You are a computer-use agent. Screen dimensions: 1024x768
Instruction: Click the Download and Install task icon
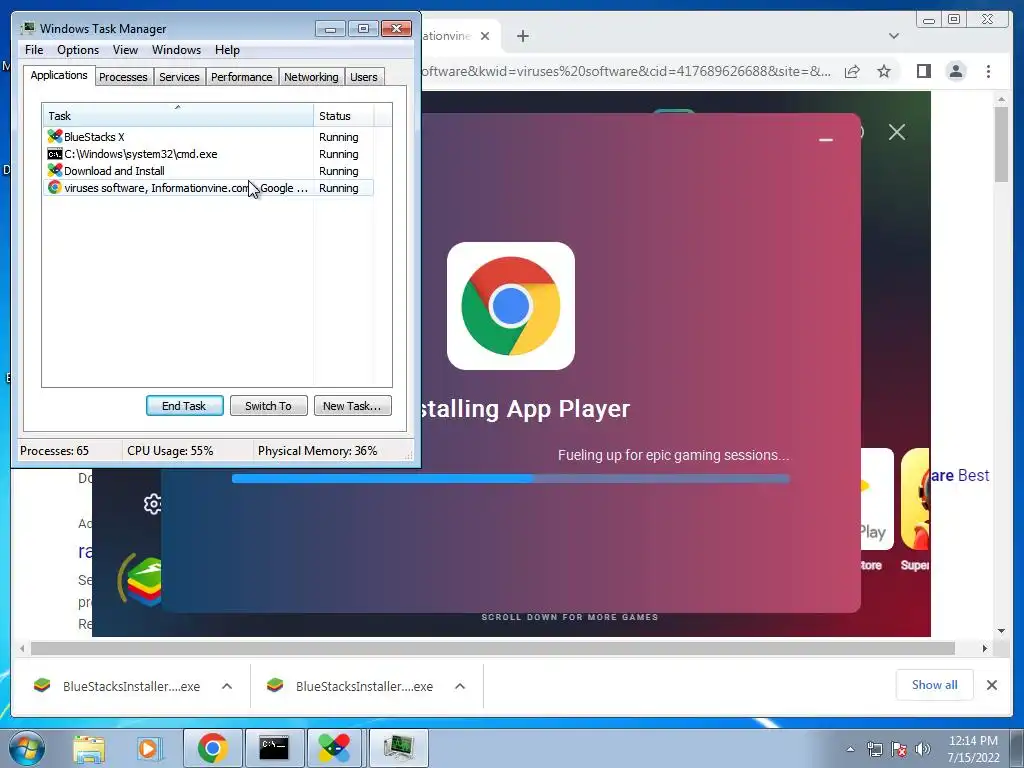(x=55, y=170)
